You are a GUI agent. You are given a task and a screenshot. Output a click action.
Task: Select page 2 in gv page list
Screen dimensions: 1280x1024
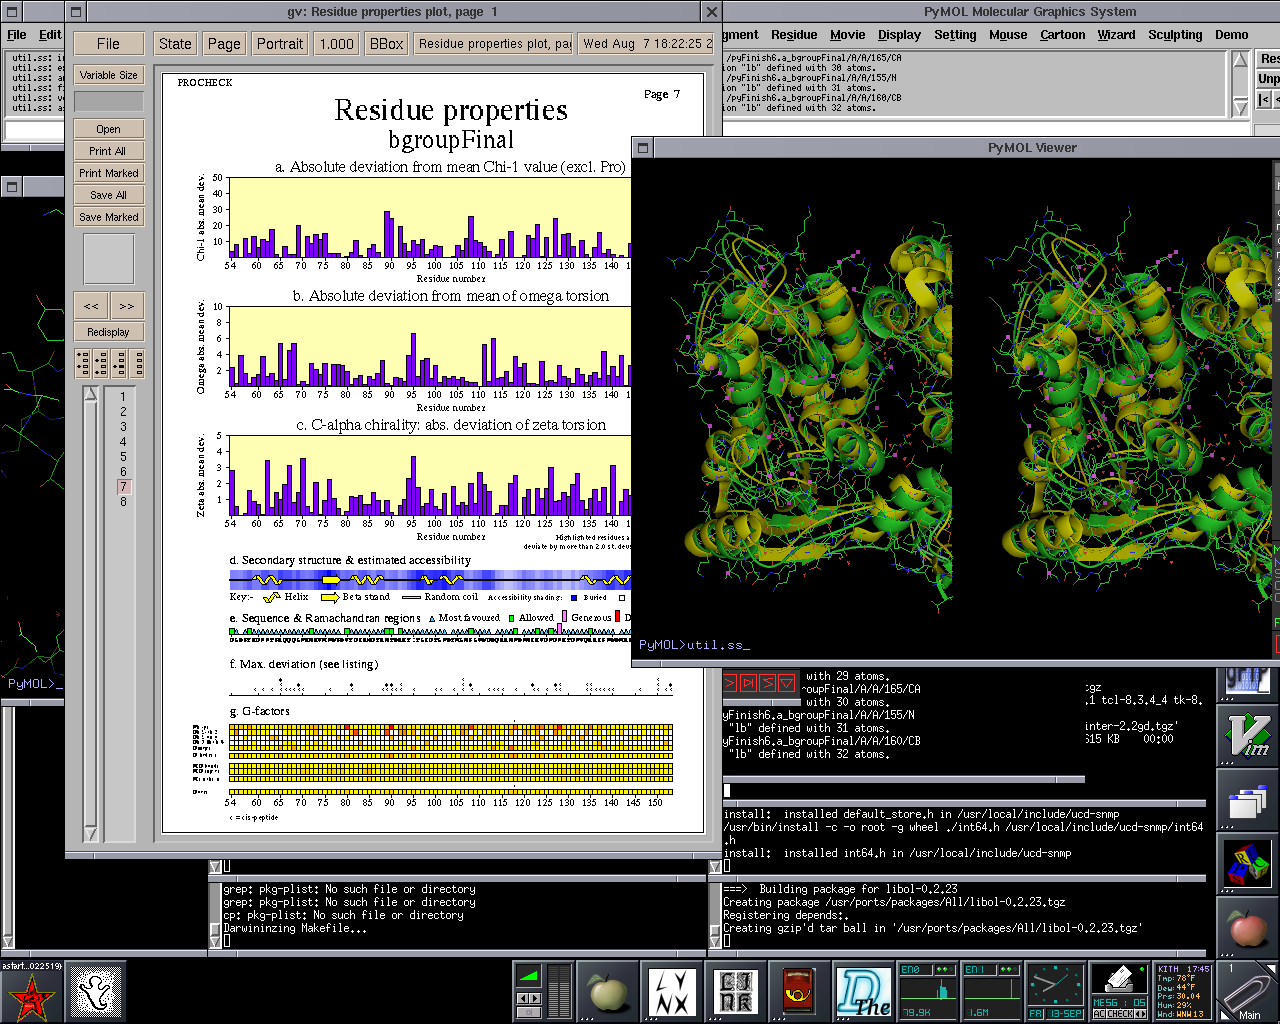123,412
